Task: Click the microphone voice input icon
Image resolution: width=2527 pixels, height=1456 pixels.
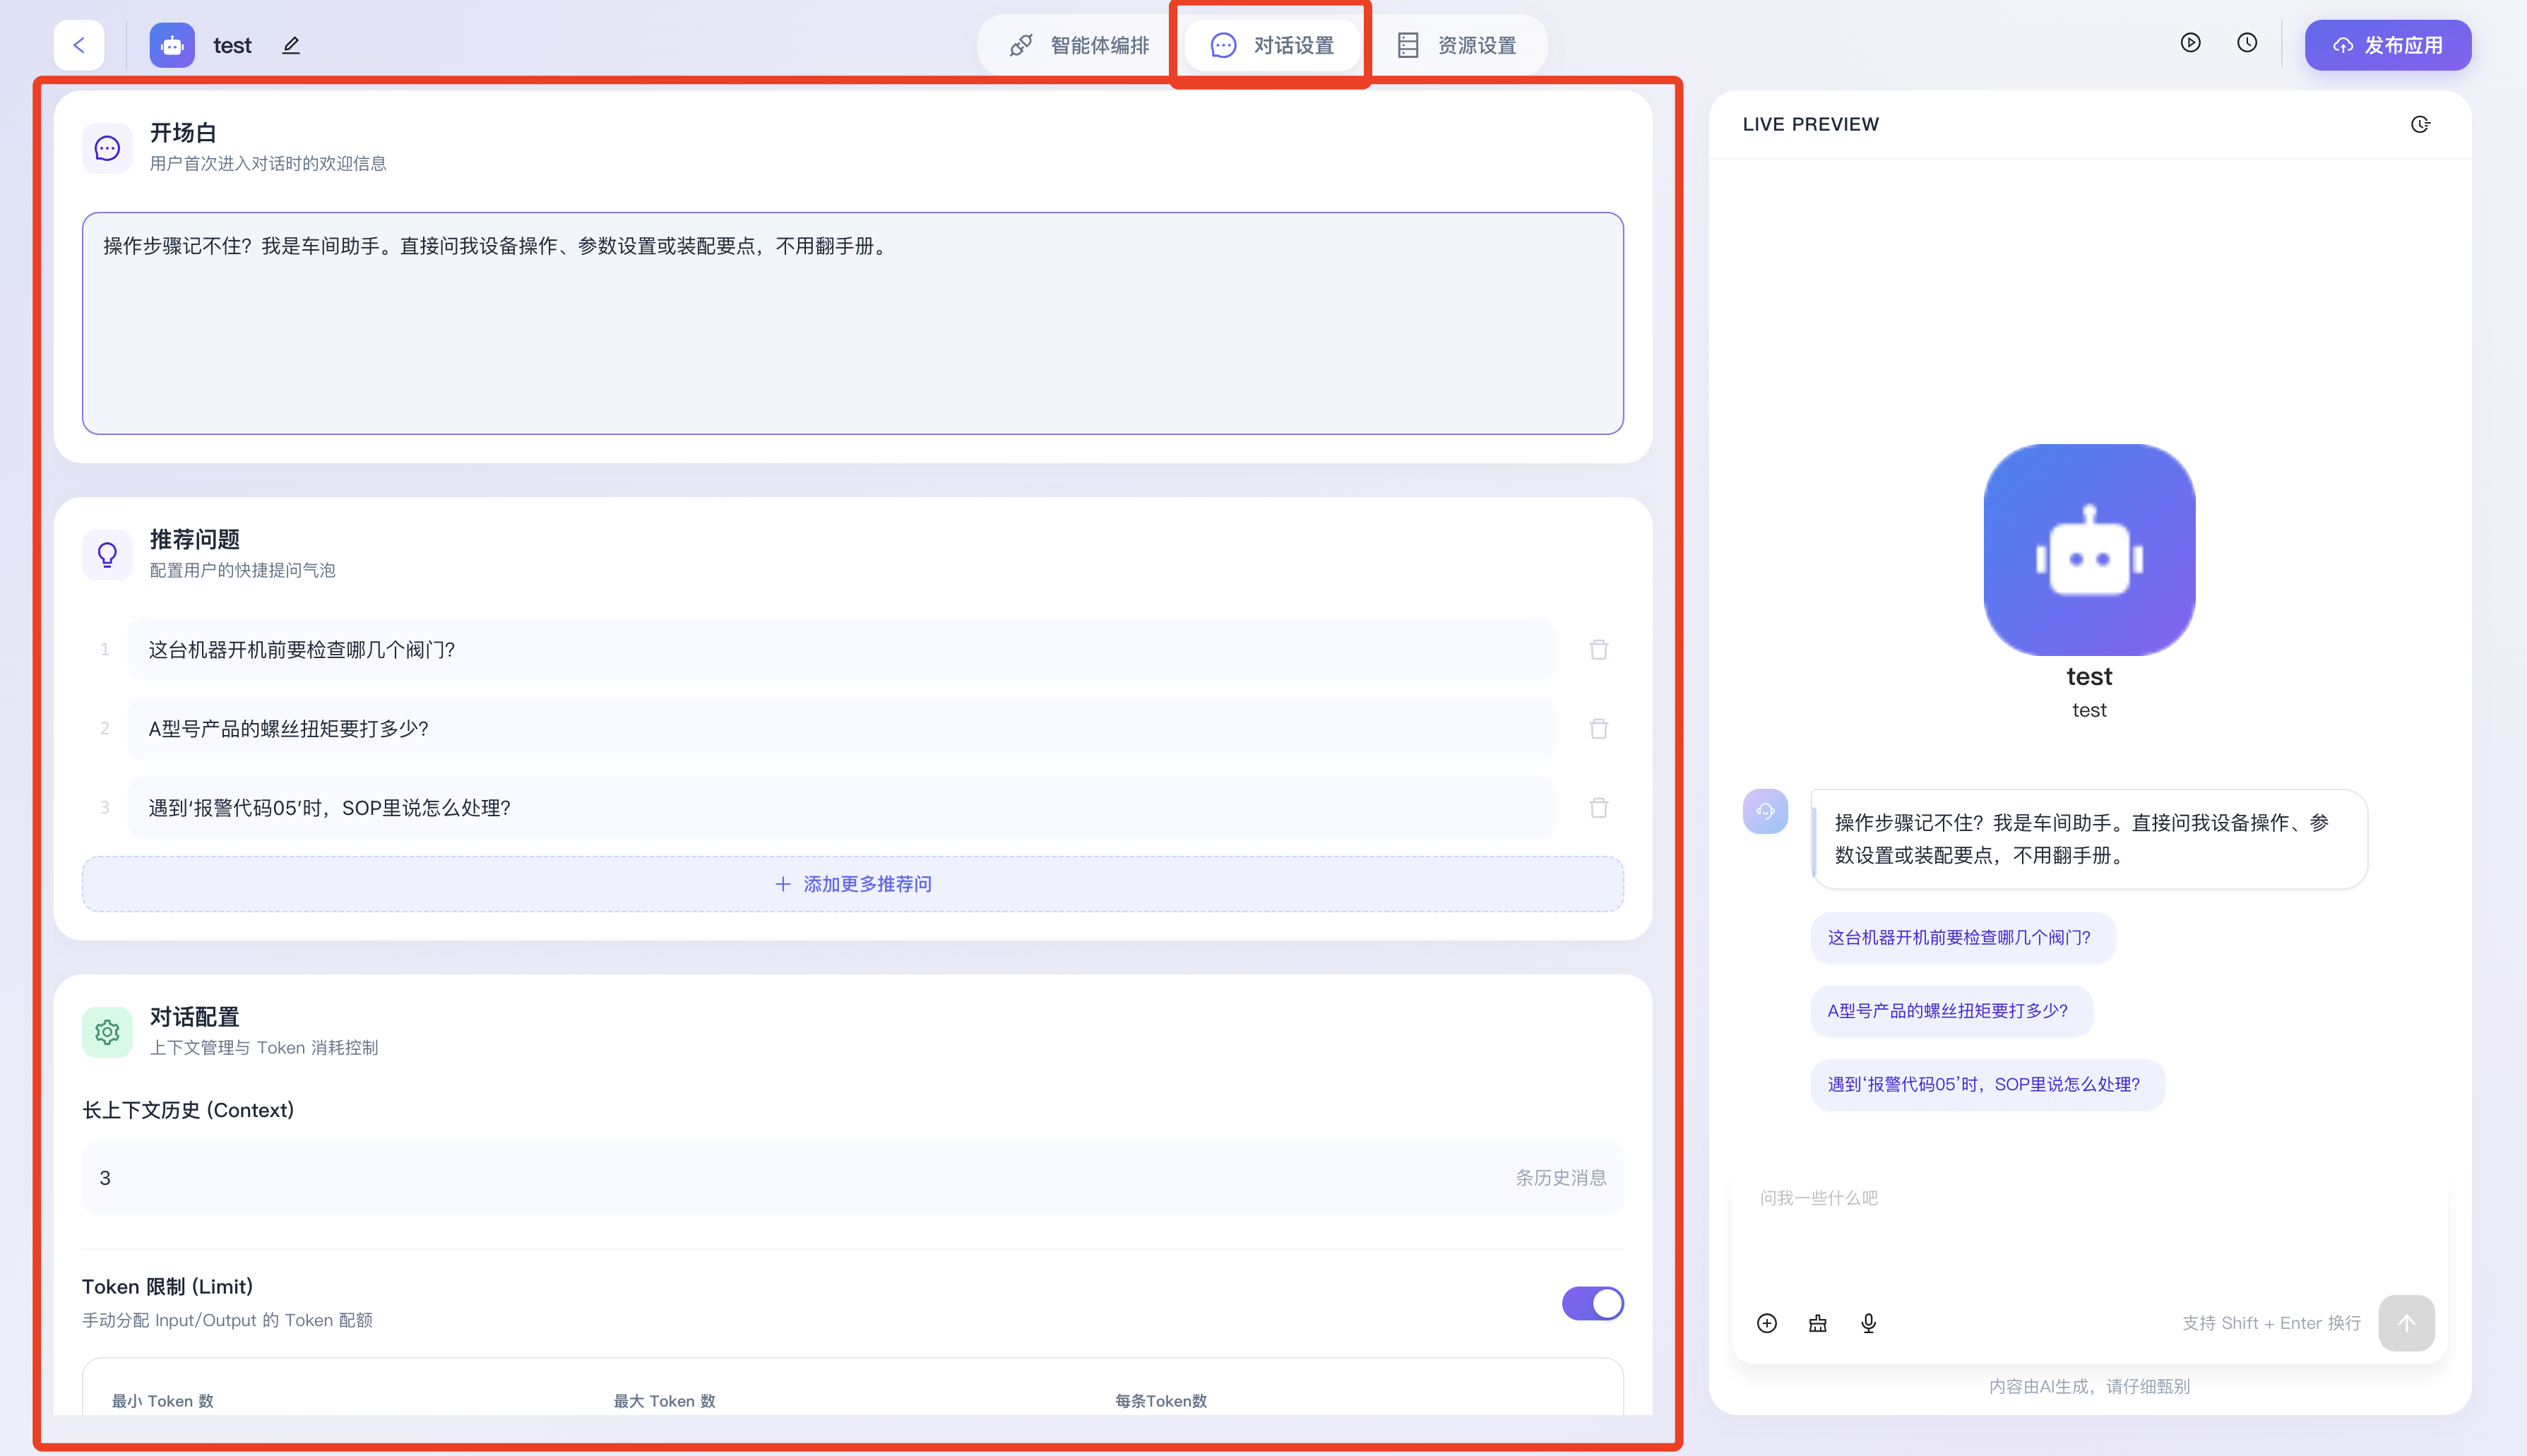Action: (x=1868, y=1323)
